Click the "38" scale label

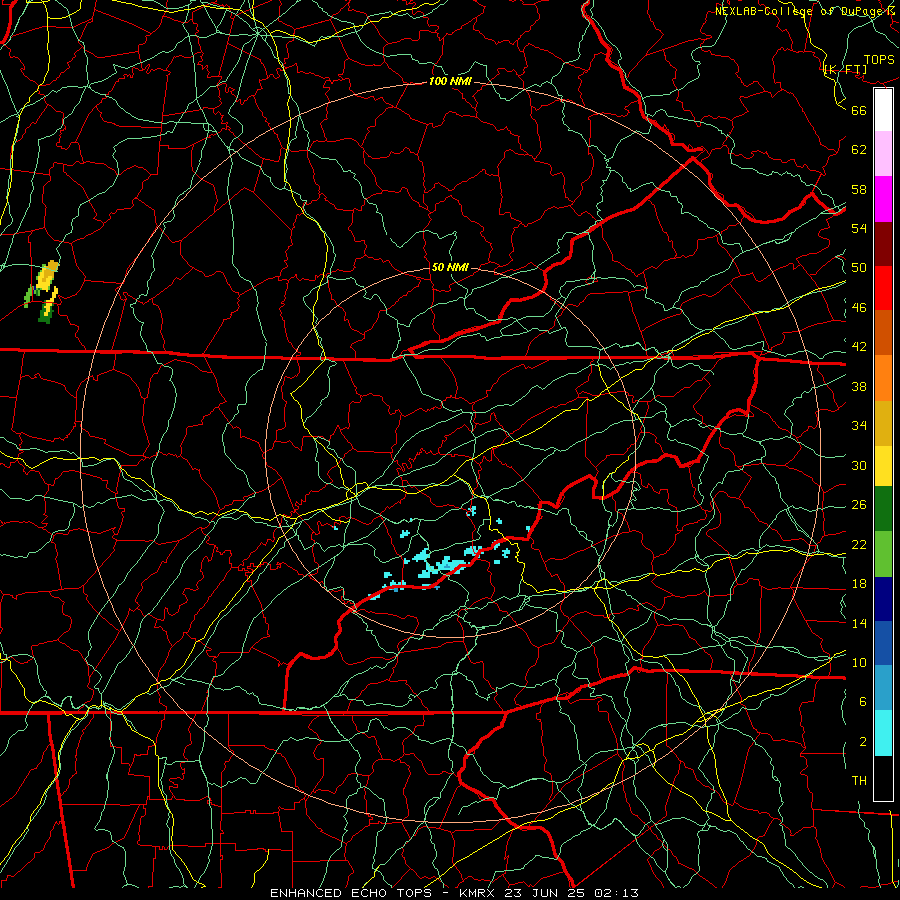coord(859,386)
